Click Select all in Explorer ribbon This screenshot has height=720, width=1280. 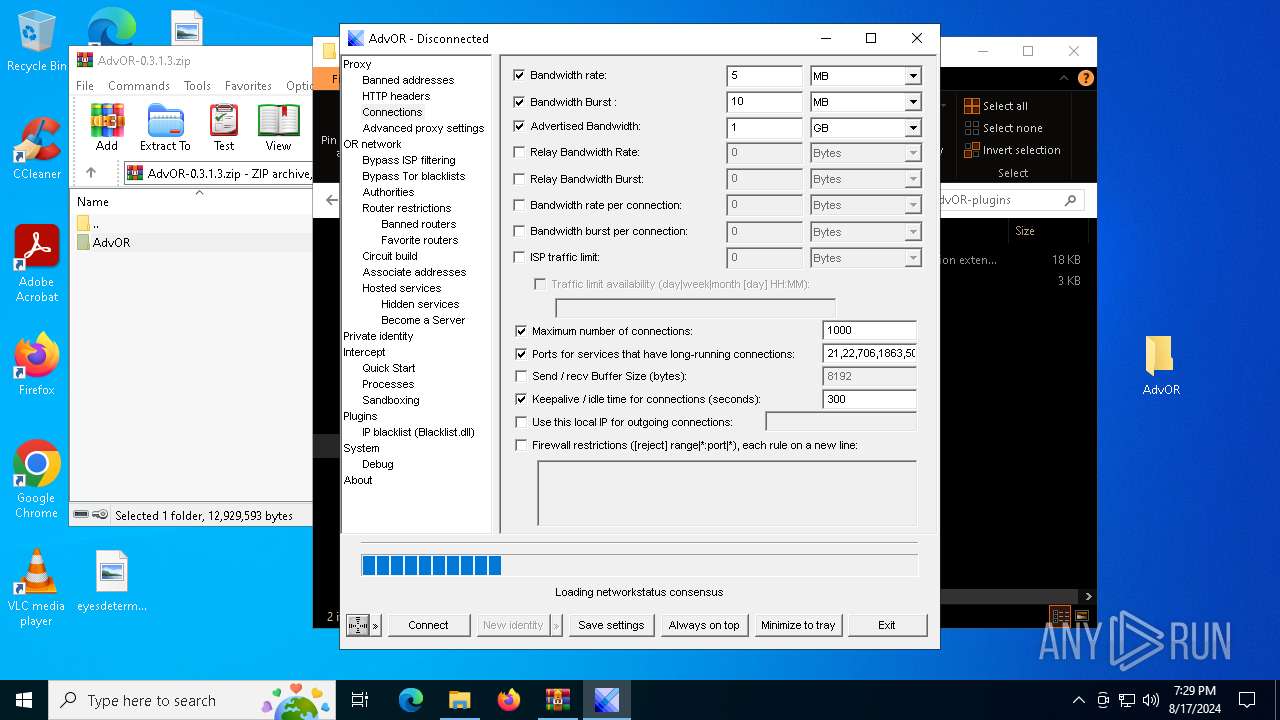[x=995, y=106]
